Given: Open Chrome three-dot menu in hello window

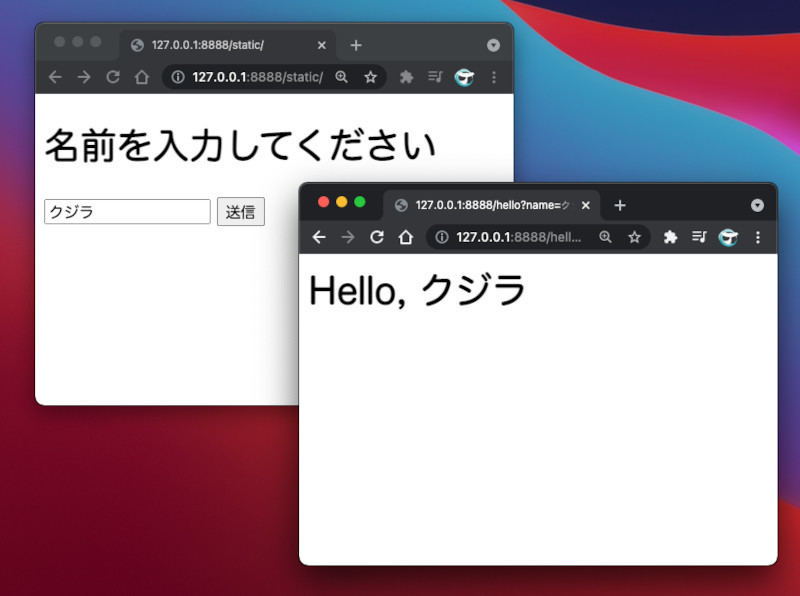Looking at the screenshot, I should [x=758, y=237].
